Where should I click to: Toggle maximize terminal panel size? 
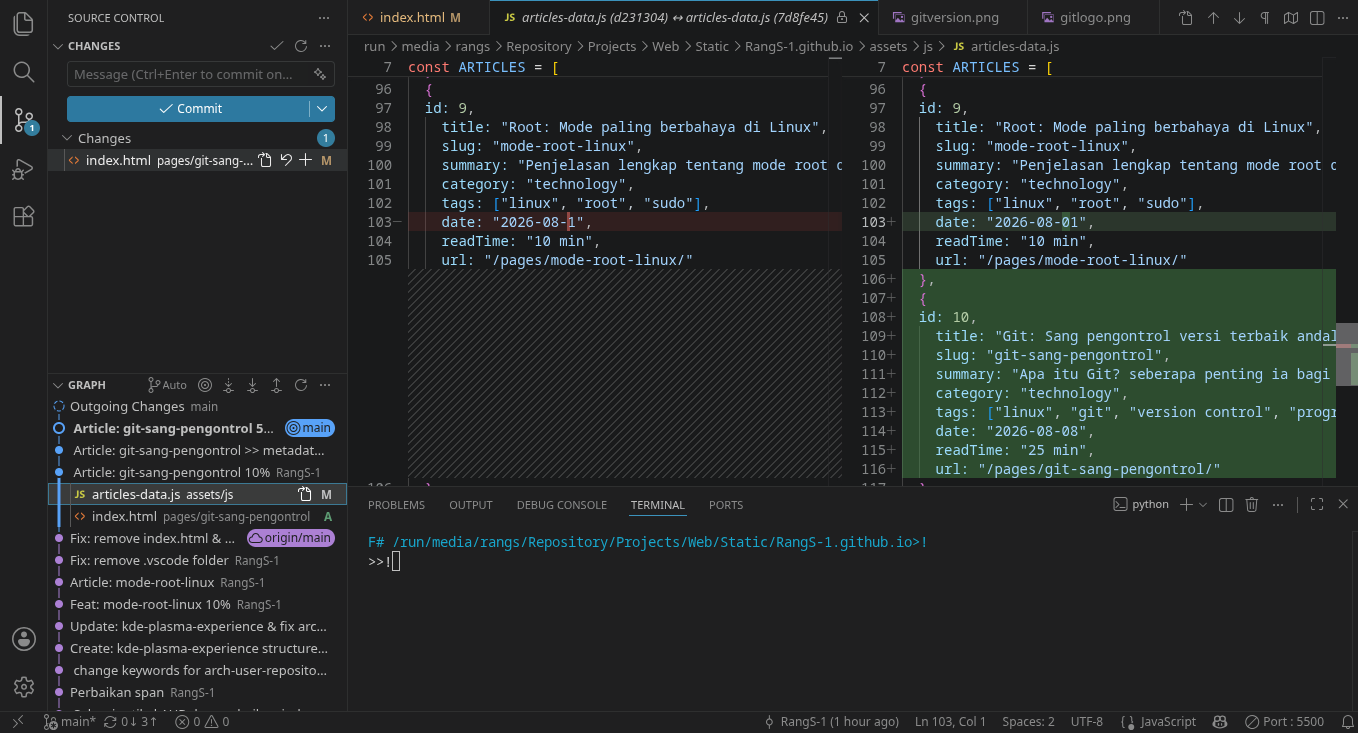[x=1317, y=505]
